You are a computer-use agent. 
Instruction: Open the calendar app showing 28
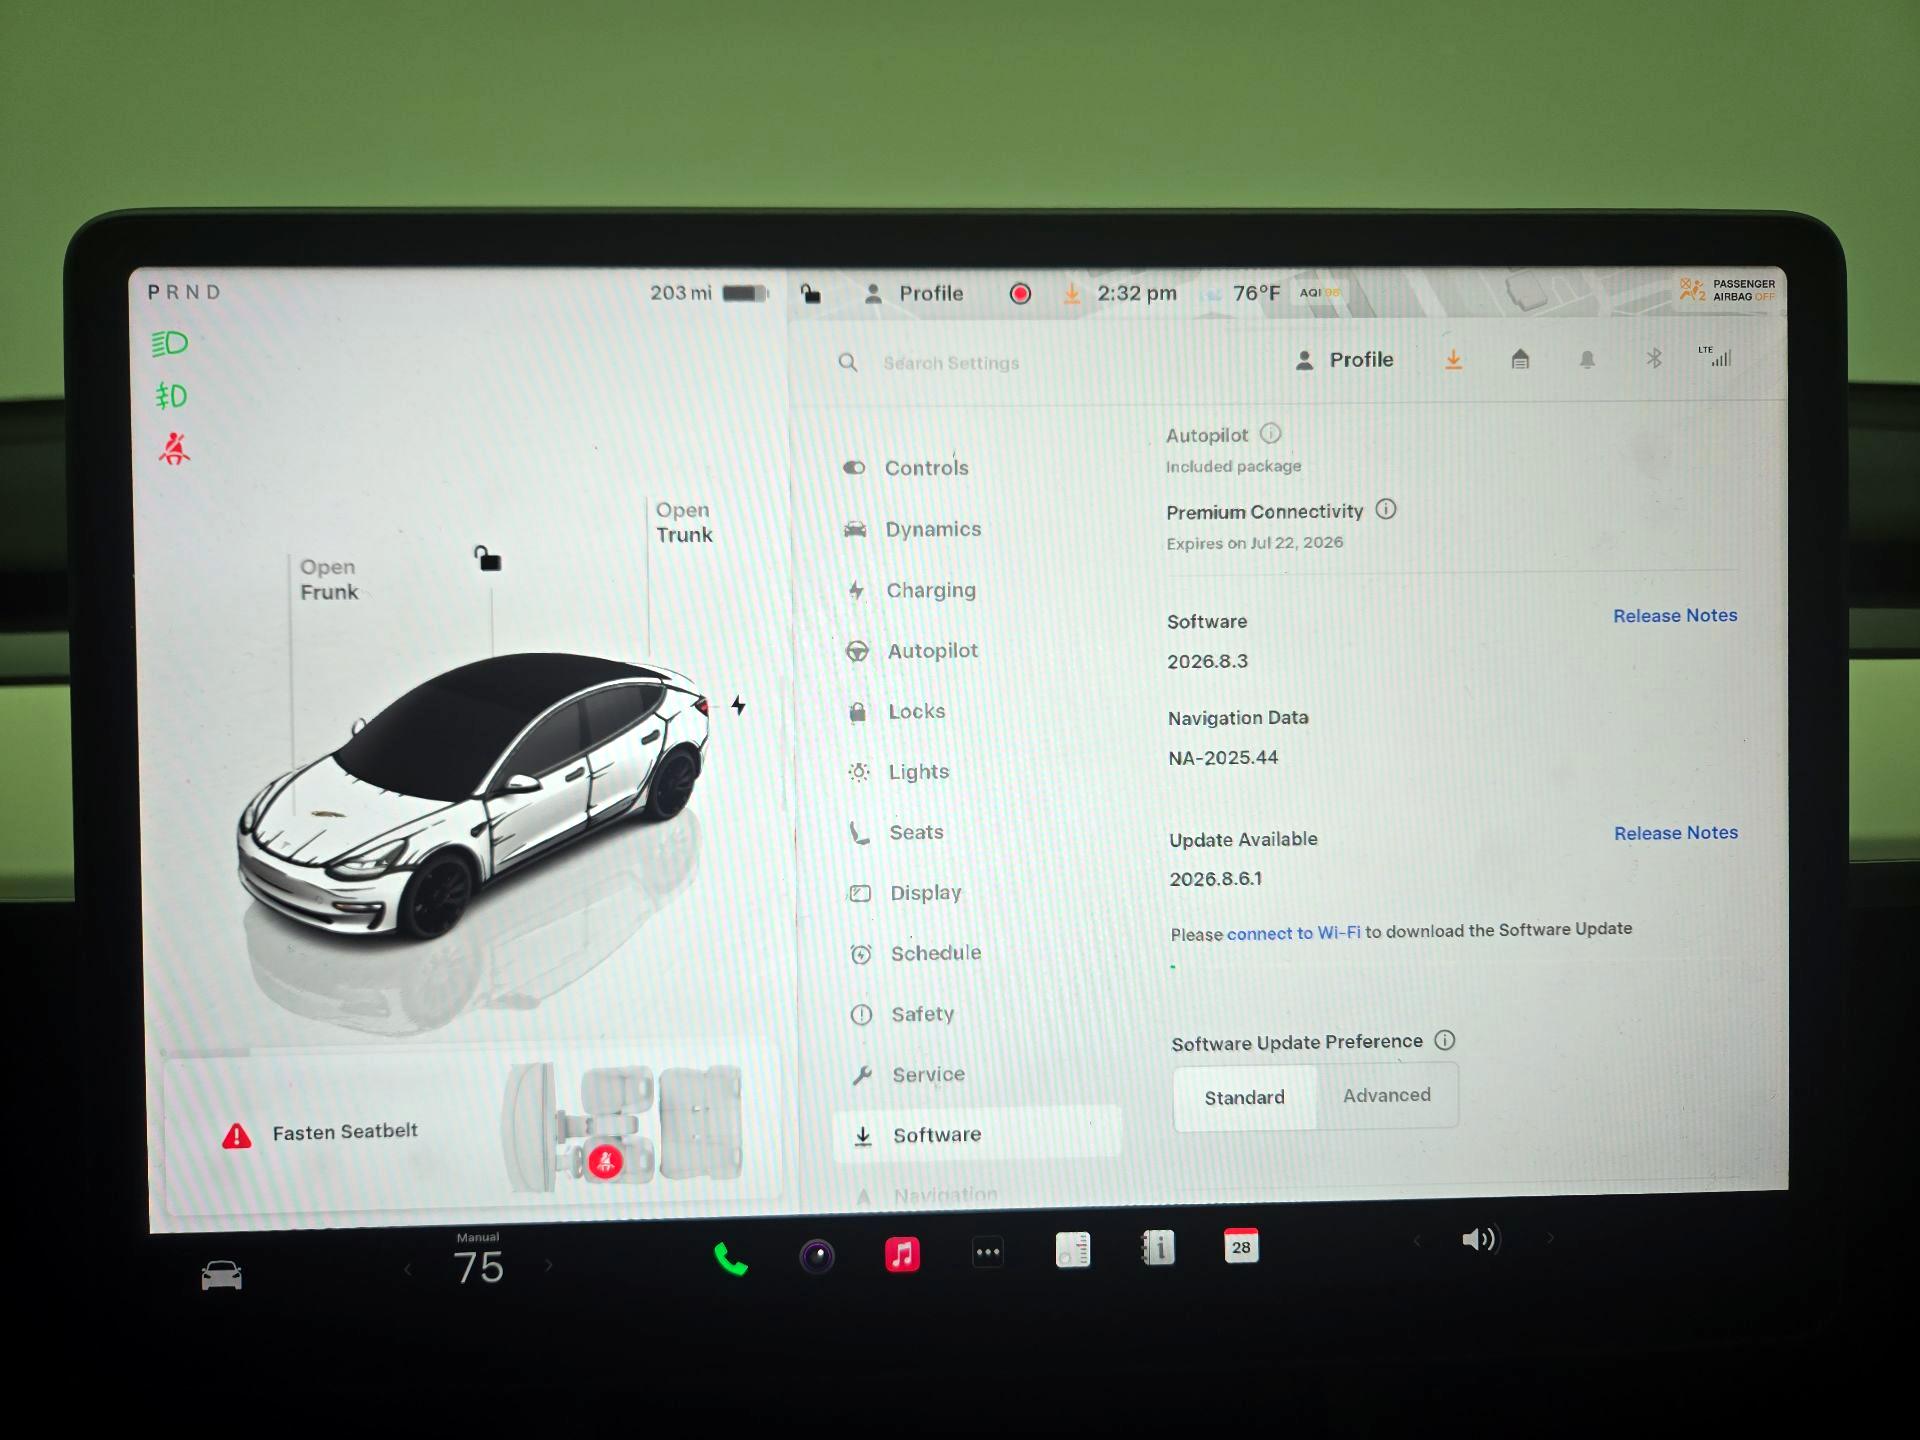(1241, 1245)
